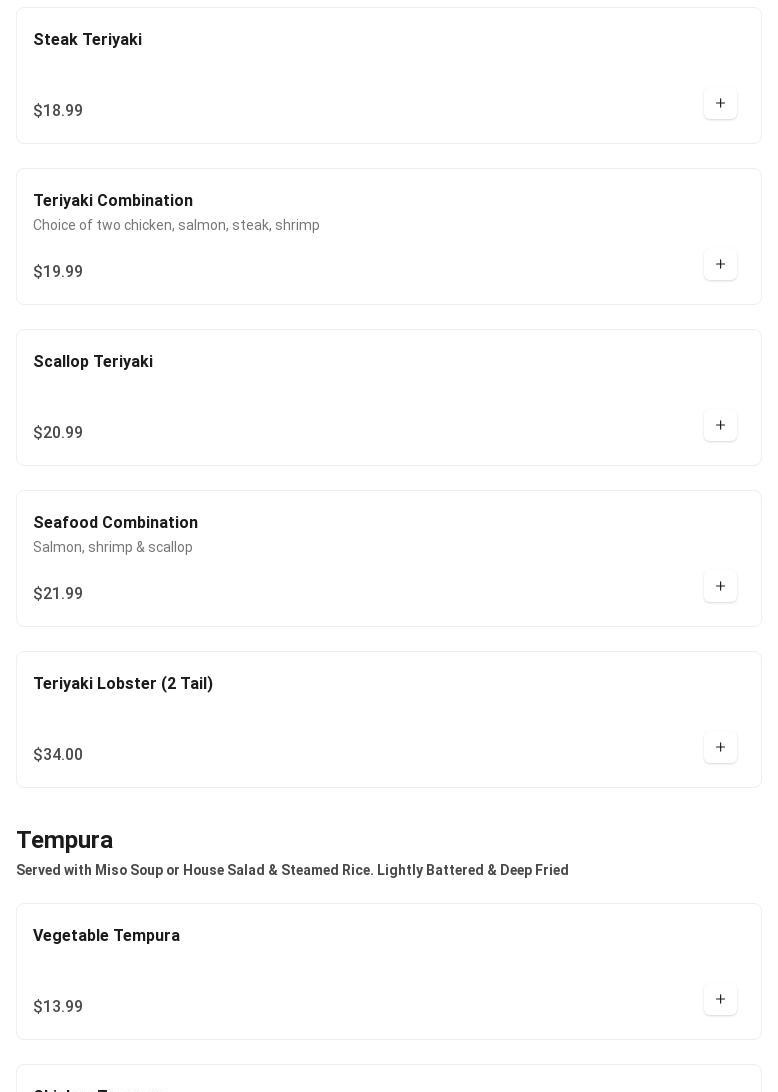View Teriyaki Lobster (2 Tail) title

pyautogui.click(x=123, y=684)
